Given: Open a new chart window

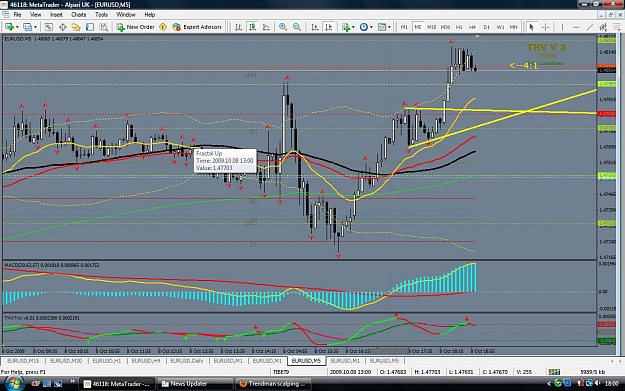Looking at the screenshot, I should (x=9, y=27).
